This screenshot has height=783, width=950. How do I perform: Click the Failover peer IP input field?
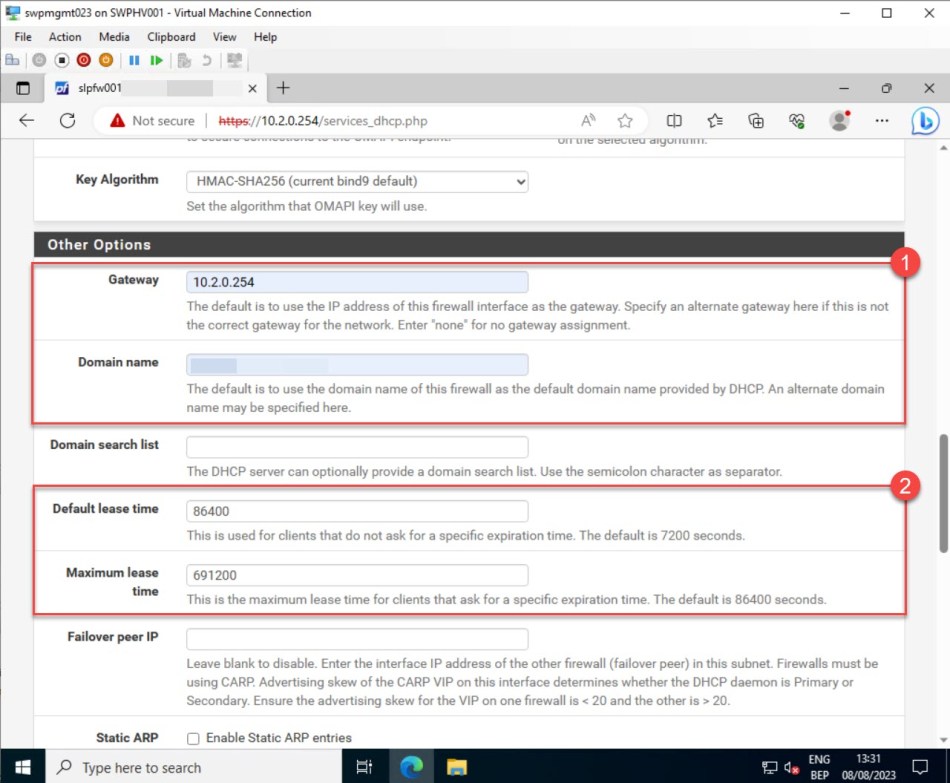tap(356, 639)
